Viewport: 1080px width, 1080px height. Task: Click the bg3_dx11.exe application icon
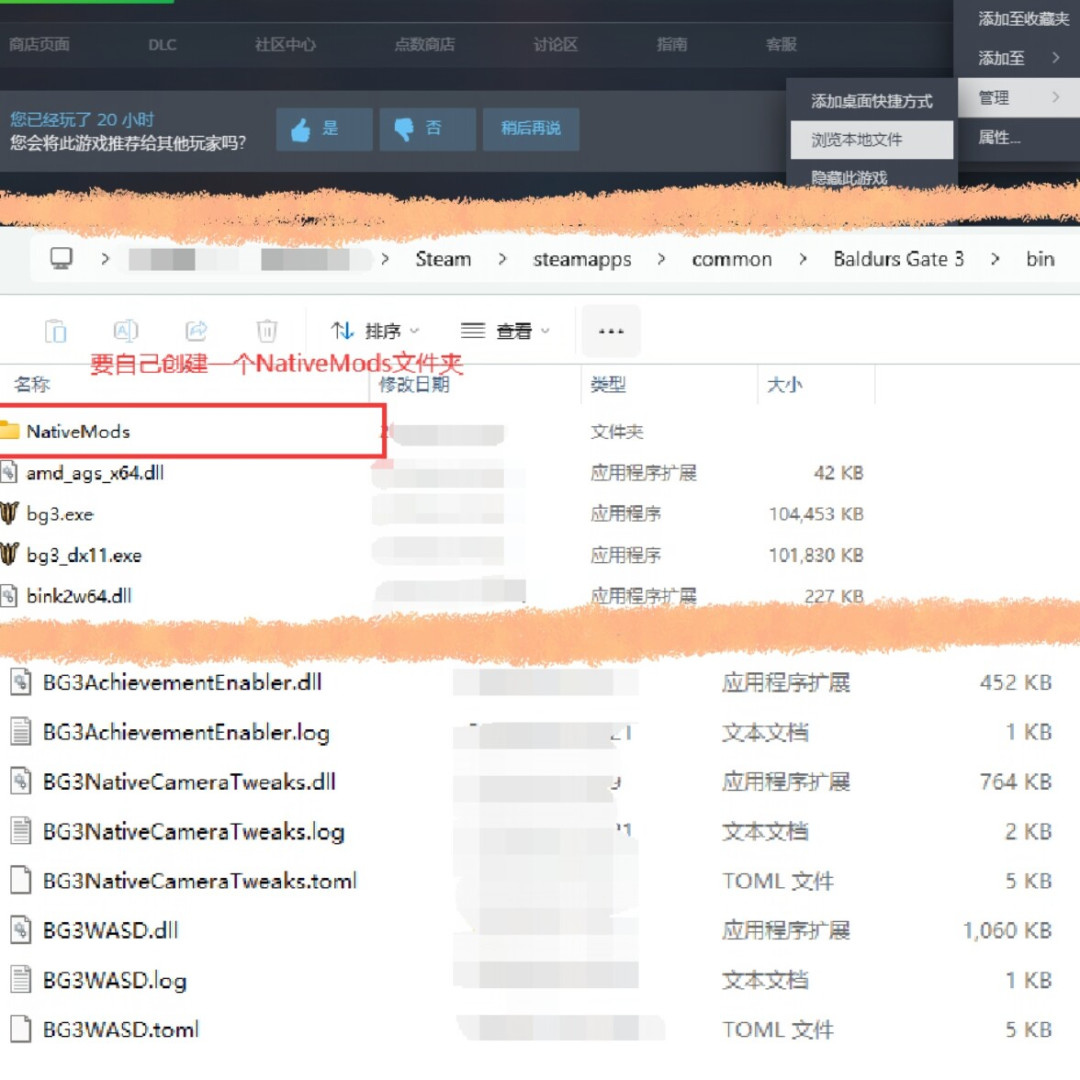(x=9, y=554)
